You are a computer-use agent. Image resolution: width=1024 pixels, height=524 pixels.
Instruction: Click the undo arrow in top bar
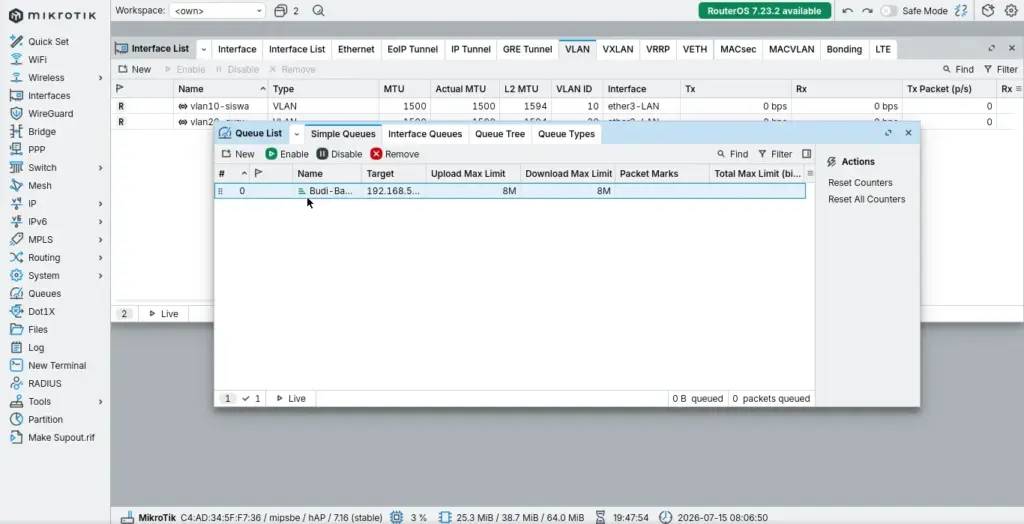(848, 10)
